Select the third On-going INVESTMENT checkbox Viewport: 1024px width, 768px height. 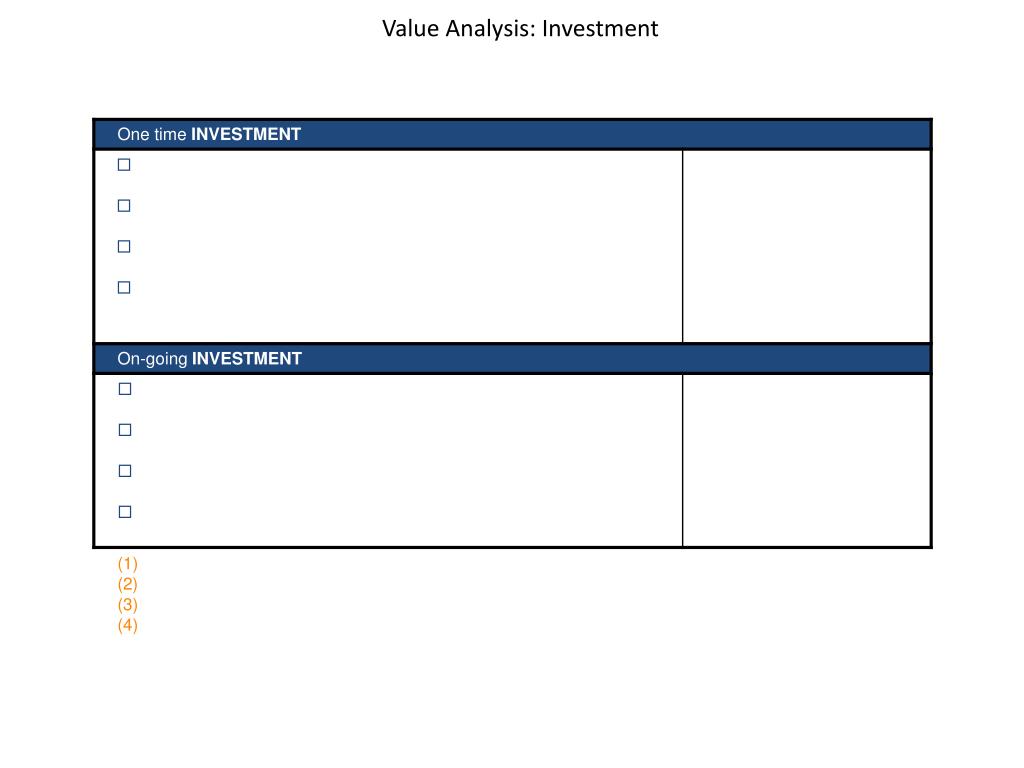click(125, 471)
